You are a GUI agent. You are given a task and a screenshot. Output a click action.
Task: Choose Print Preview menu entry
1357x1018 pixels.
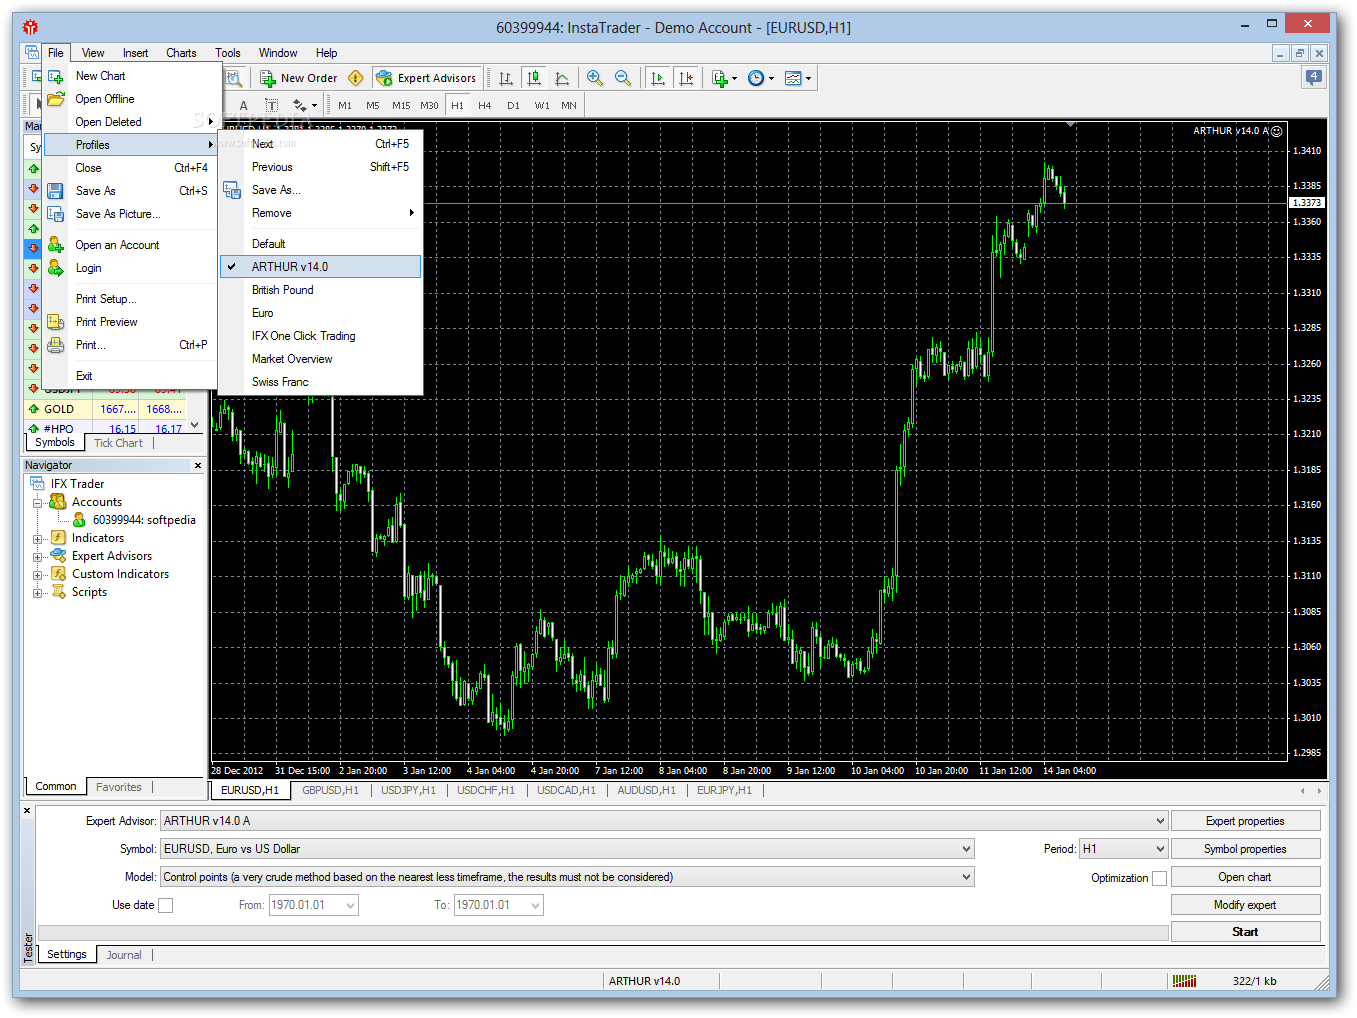[132, 322]
